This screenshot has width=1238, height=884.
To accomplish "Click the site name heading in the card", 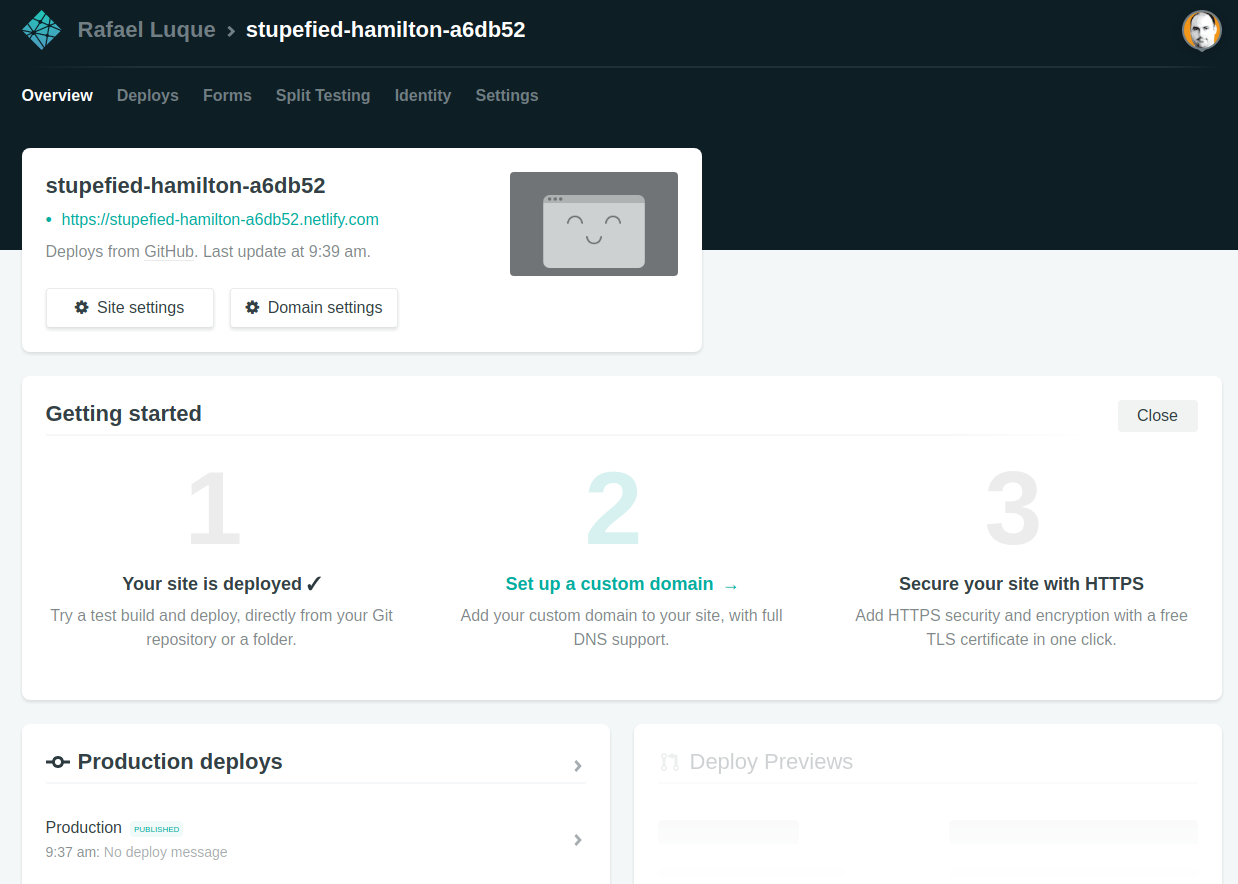I will (x=186, y=186).
